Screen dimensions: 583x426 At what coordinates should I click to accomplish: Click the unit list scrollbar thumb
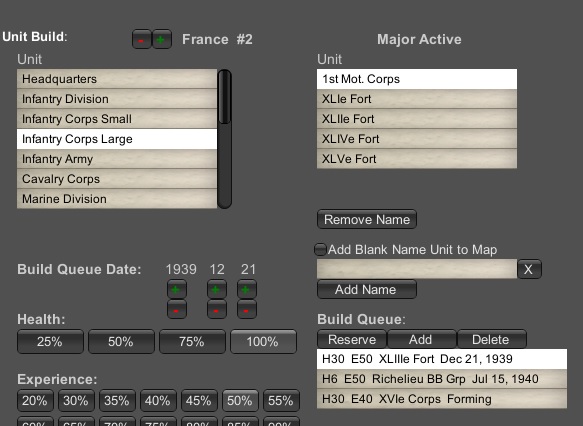coord(225,97)
